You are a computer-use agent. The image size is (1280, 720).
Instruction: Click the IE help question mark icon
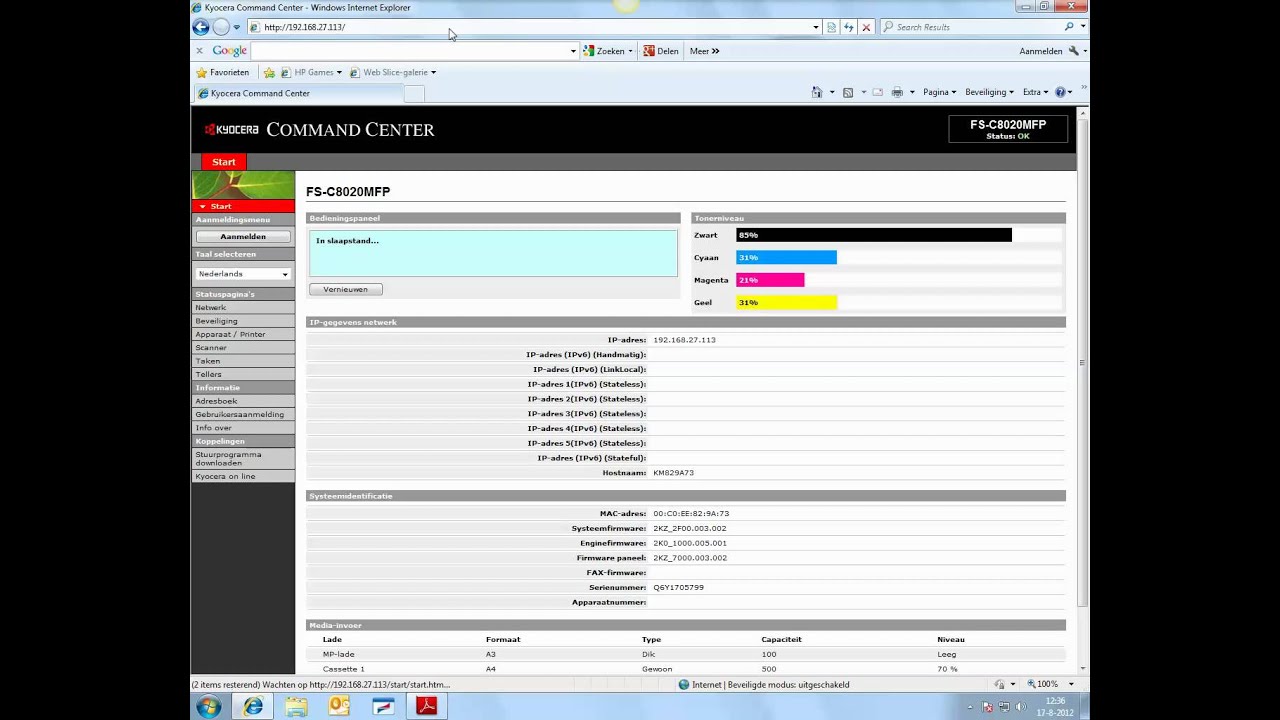click(x=1060, y=92)
